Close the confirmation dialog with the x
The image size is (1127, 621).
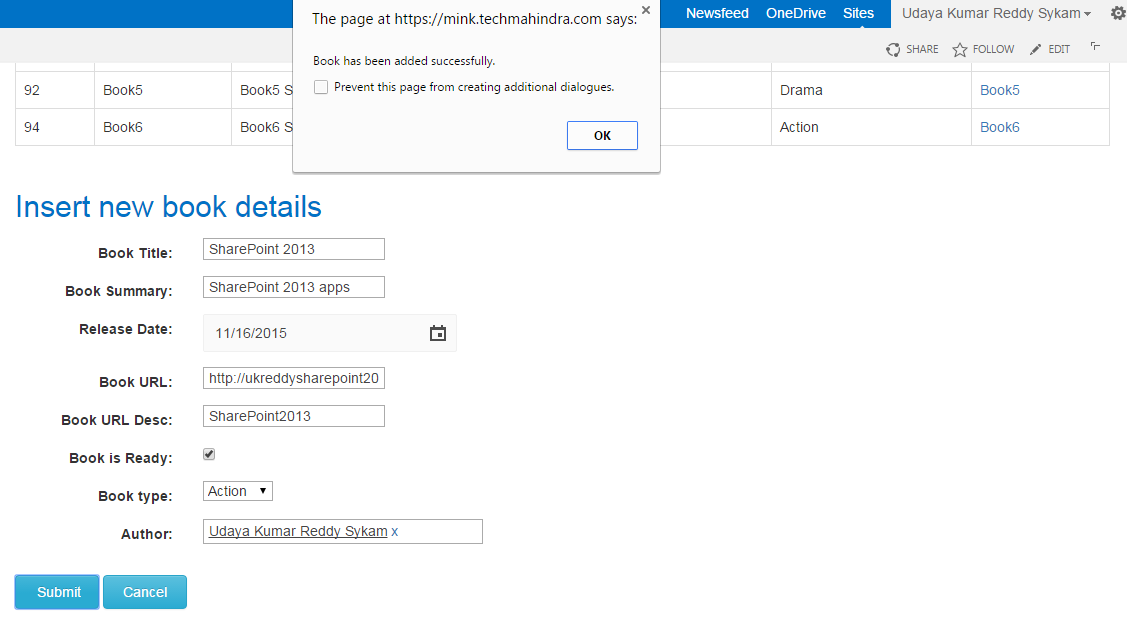click(645, 10)
